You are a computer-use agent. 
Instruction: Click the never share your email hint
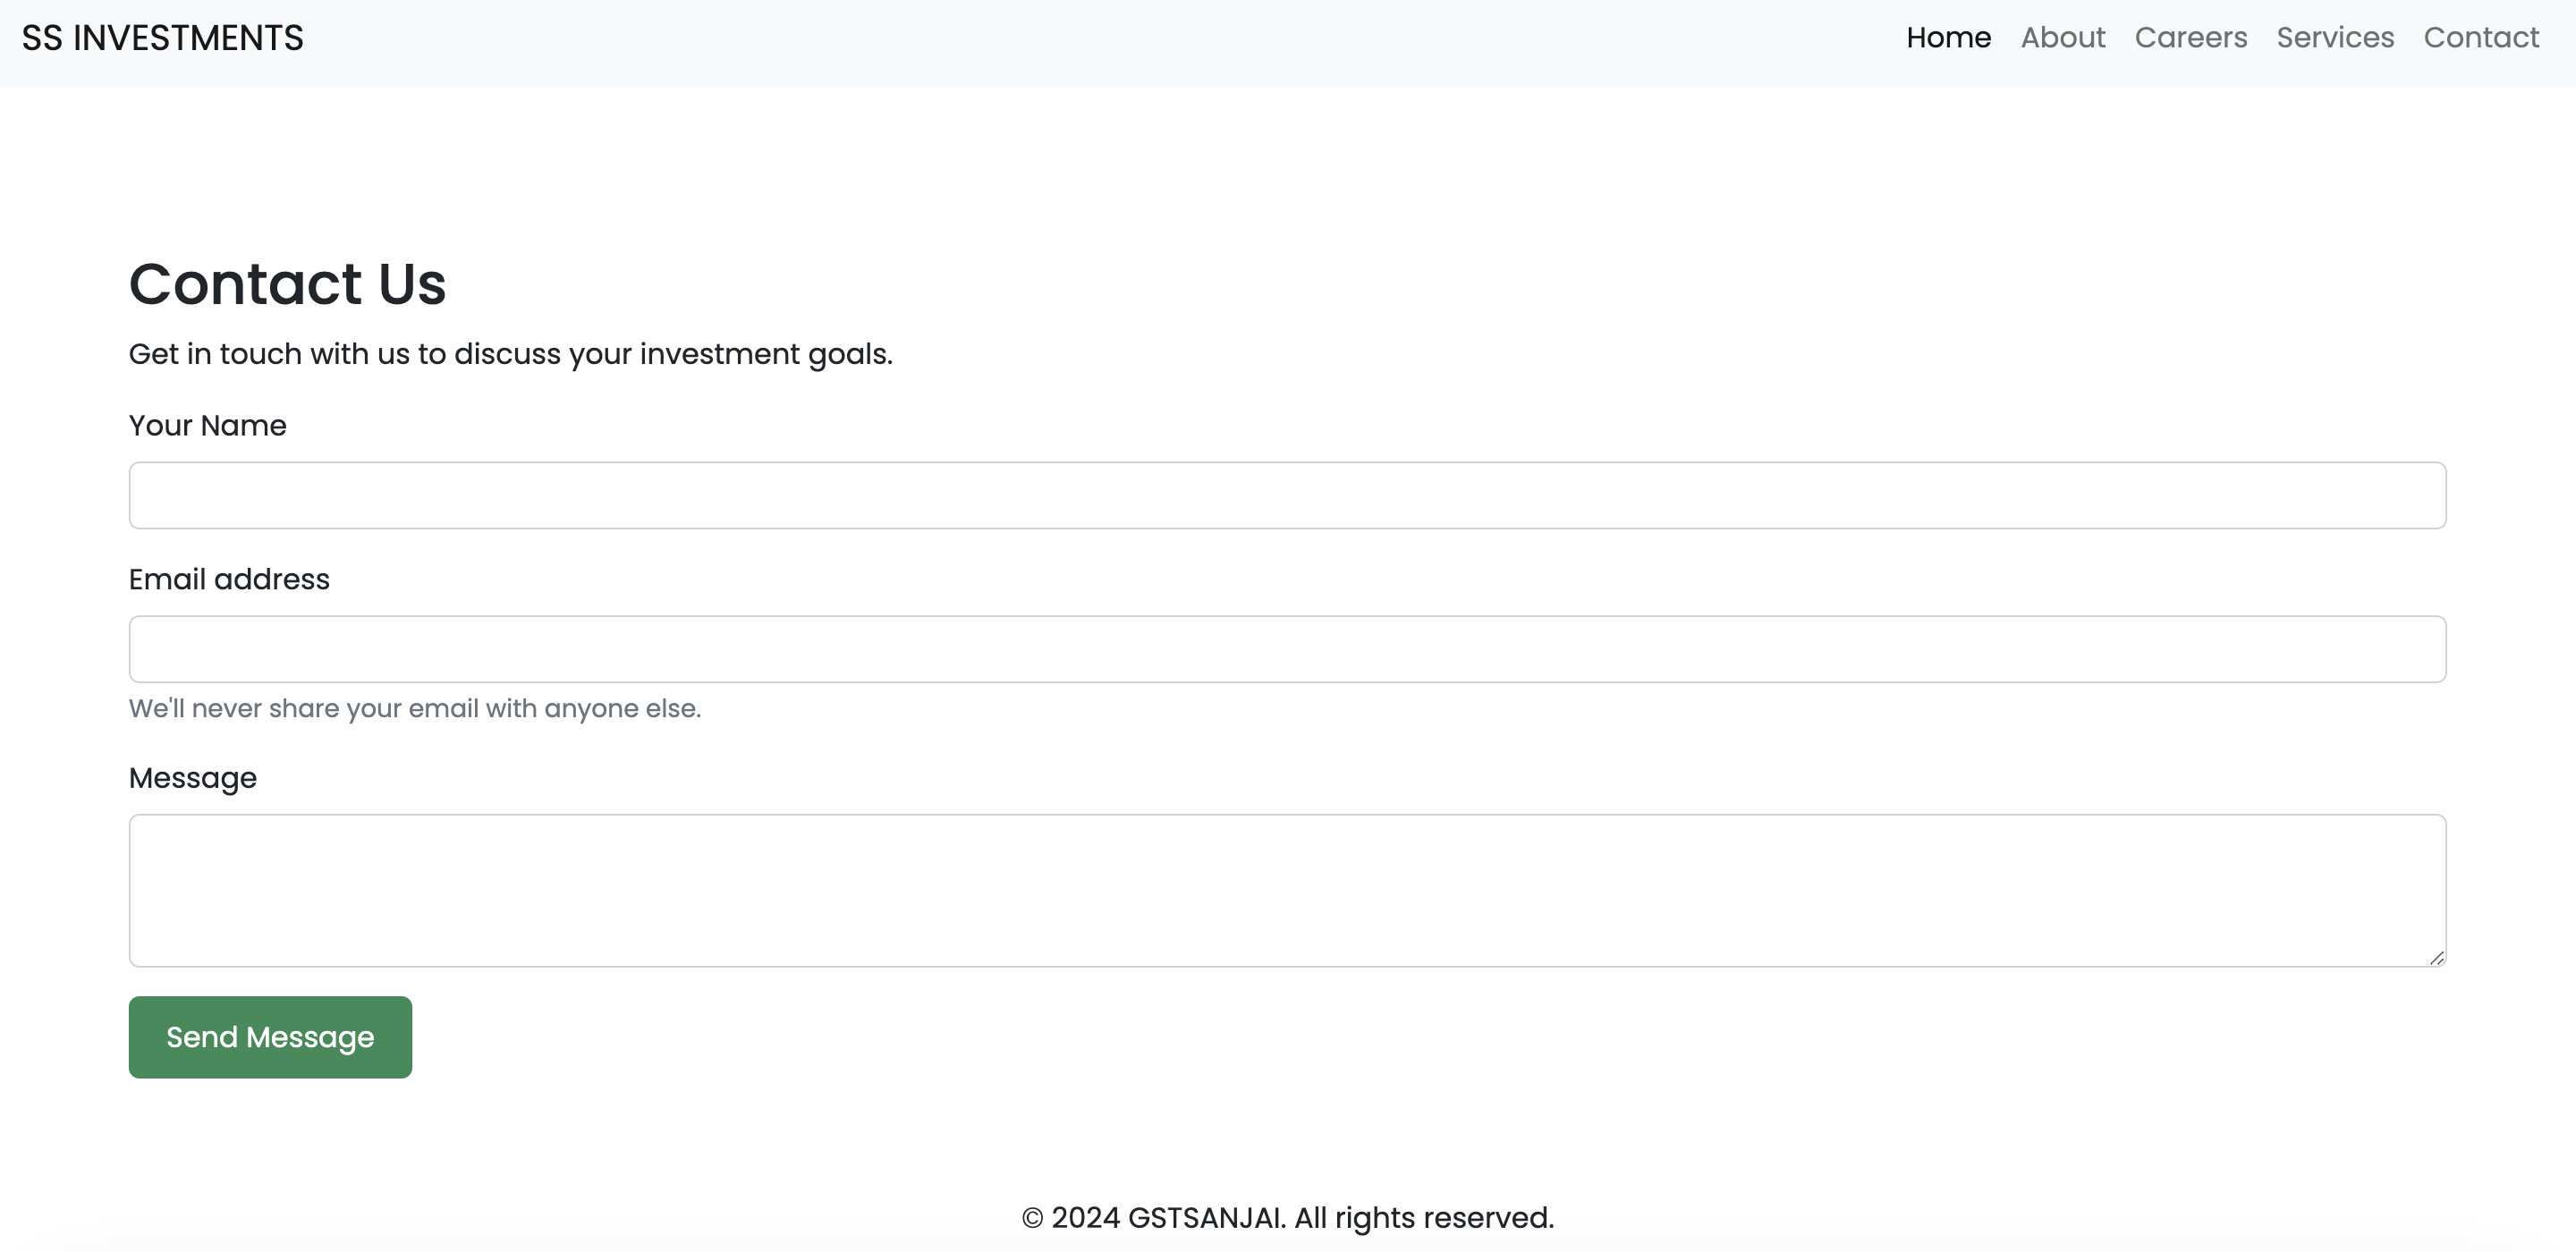tap(414, 708)
